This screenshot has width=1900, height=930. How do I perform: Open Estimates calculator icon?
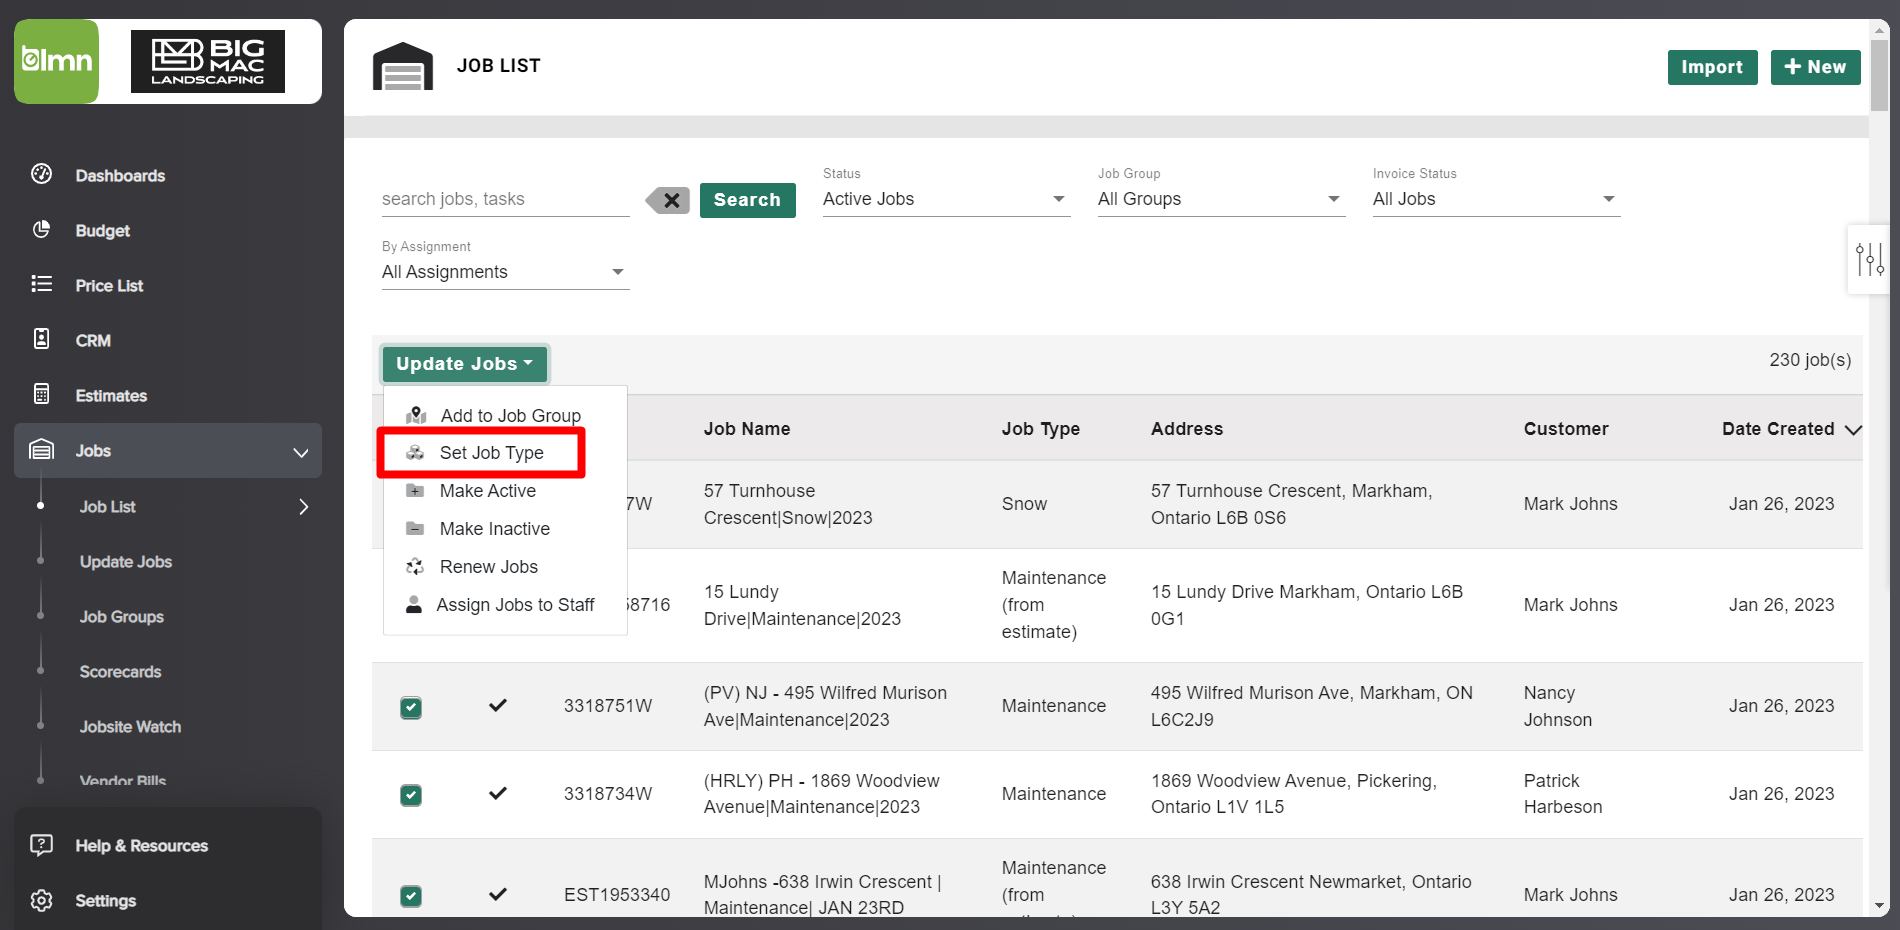pyautogui.click(x=41, y=394)
